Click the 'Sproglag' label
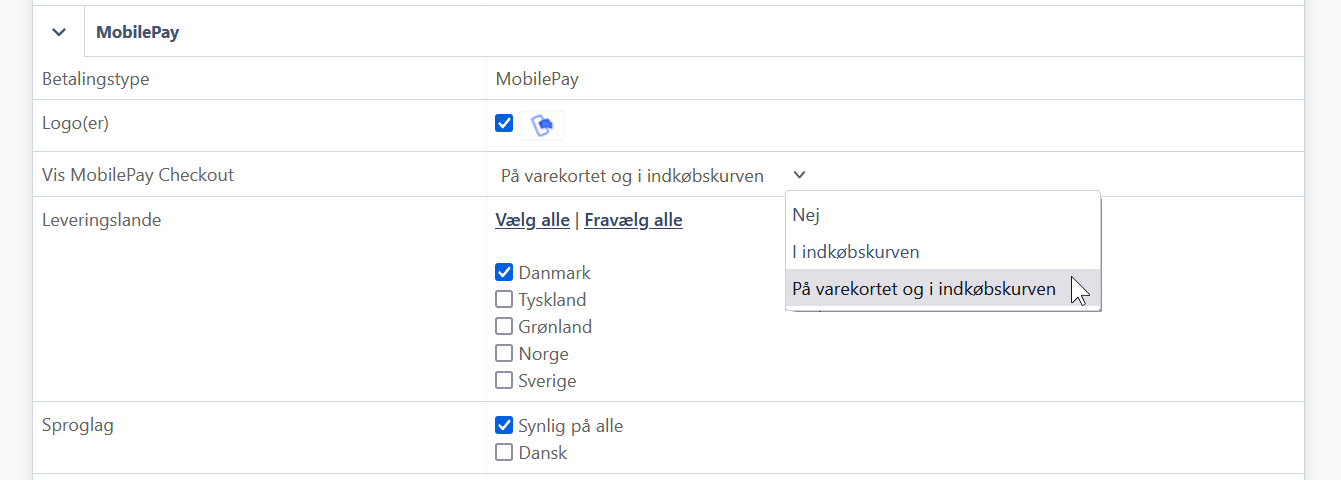This screenshot has width=1341, height=480. point(78,425)
